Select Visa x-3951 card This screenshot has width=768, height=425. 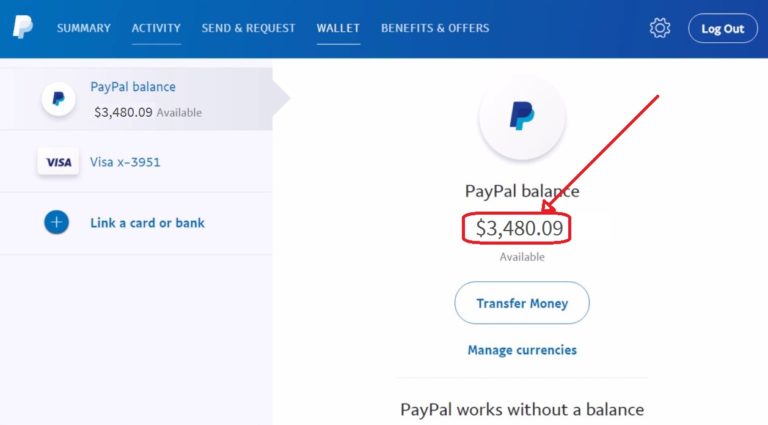click(136, 162)
